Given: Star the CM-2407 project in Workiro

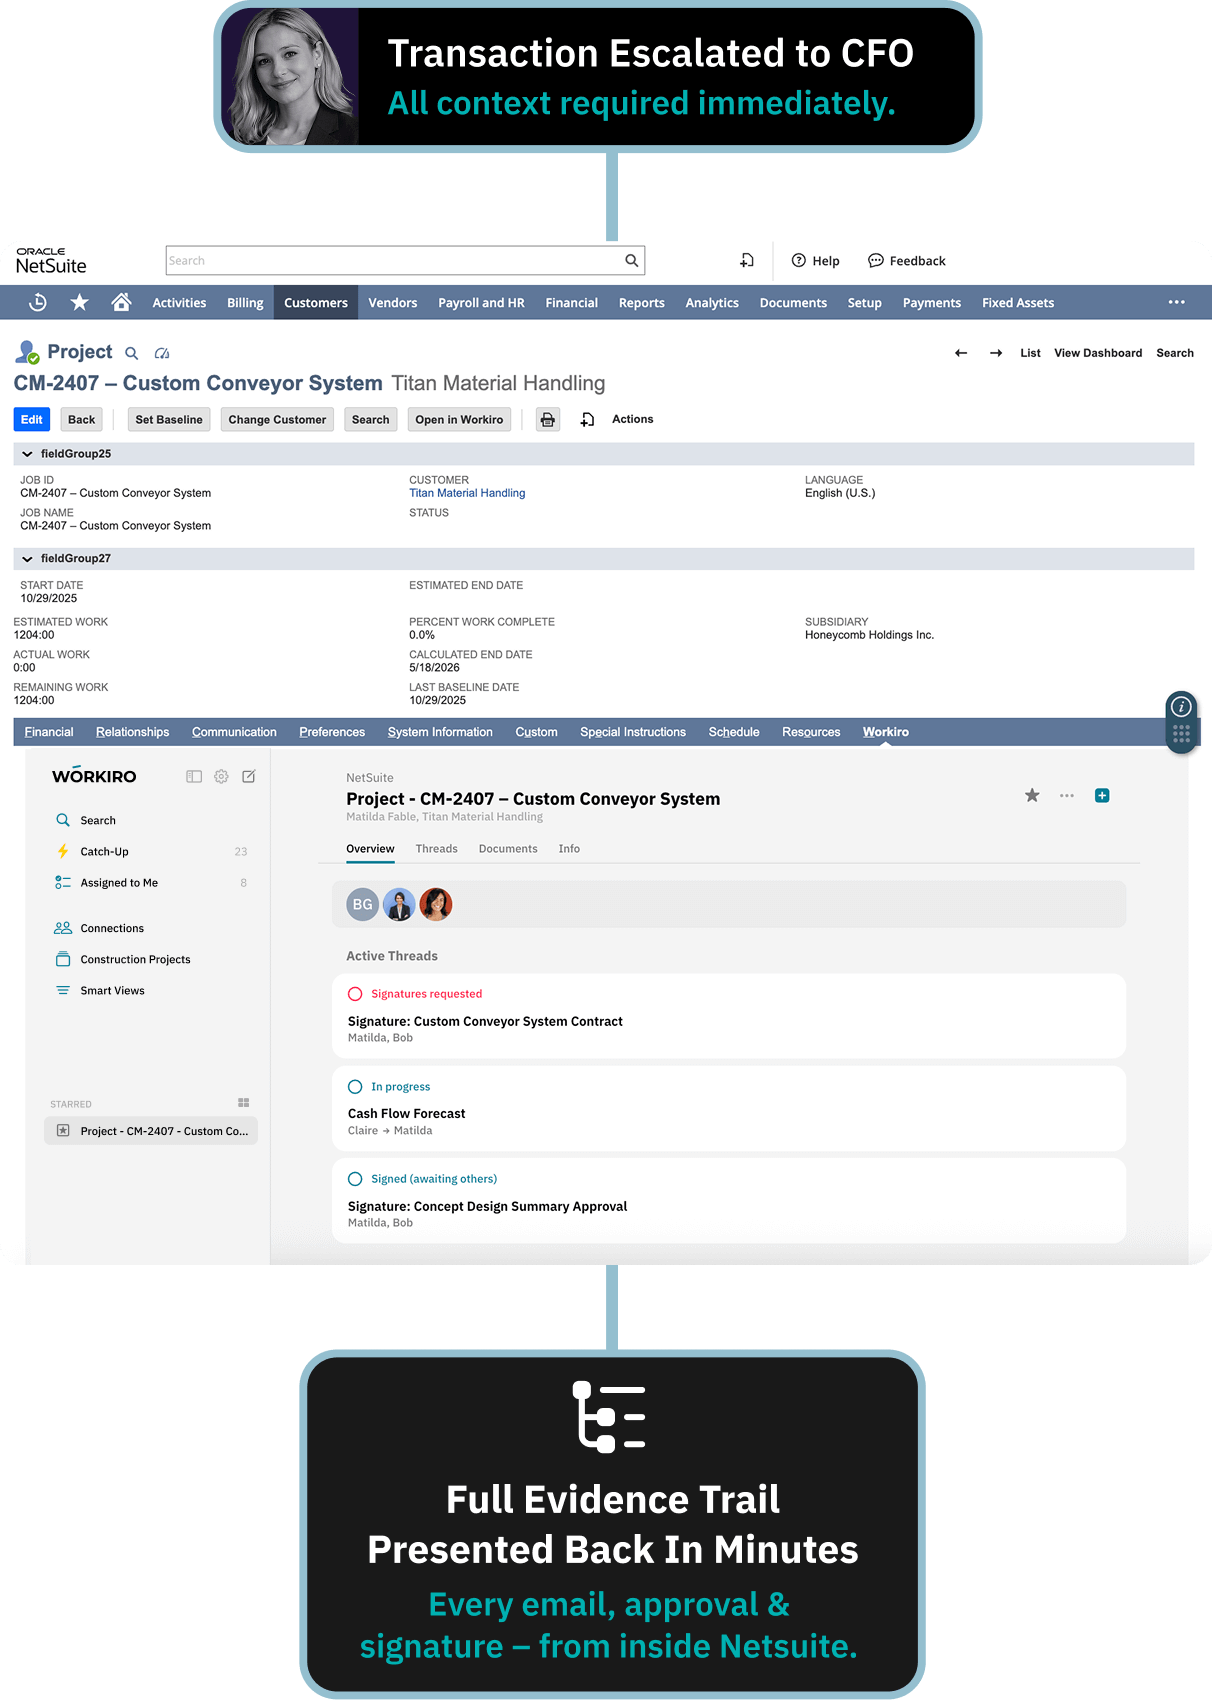Looking at the screenshot, I should click(x=1032, y=795).
